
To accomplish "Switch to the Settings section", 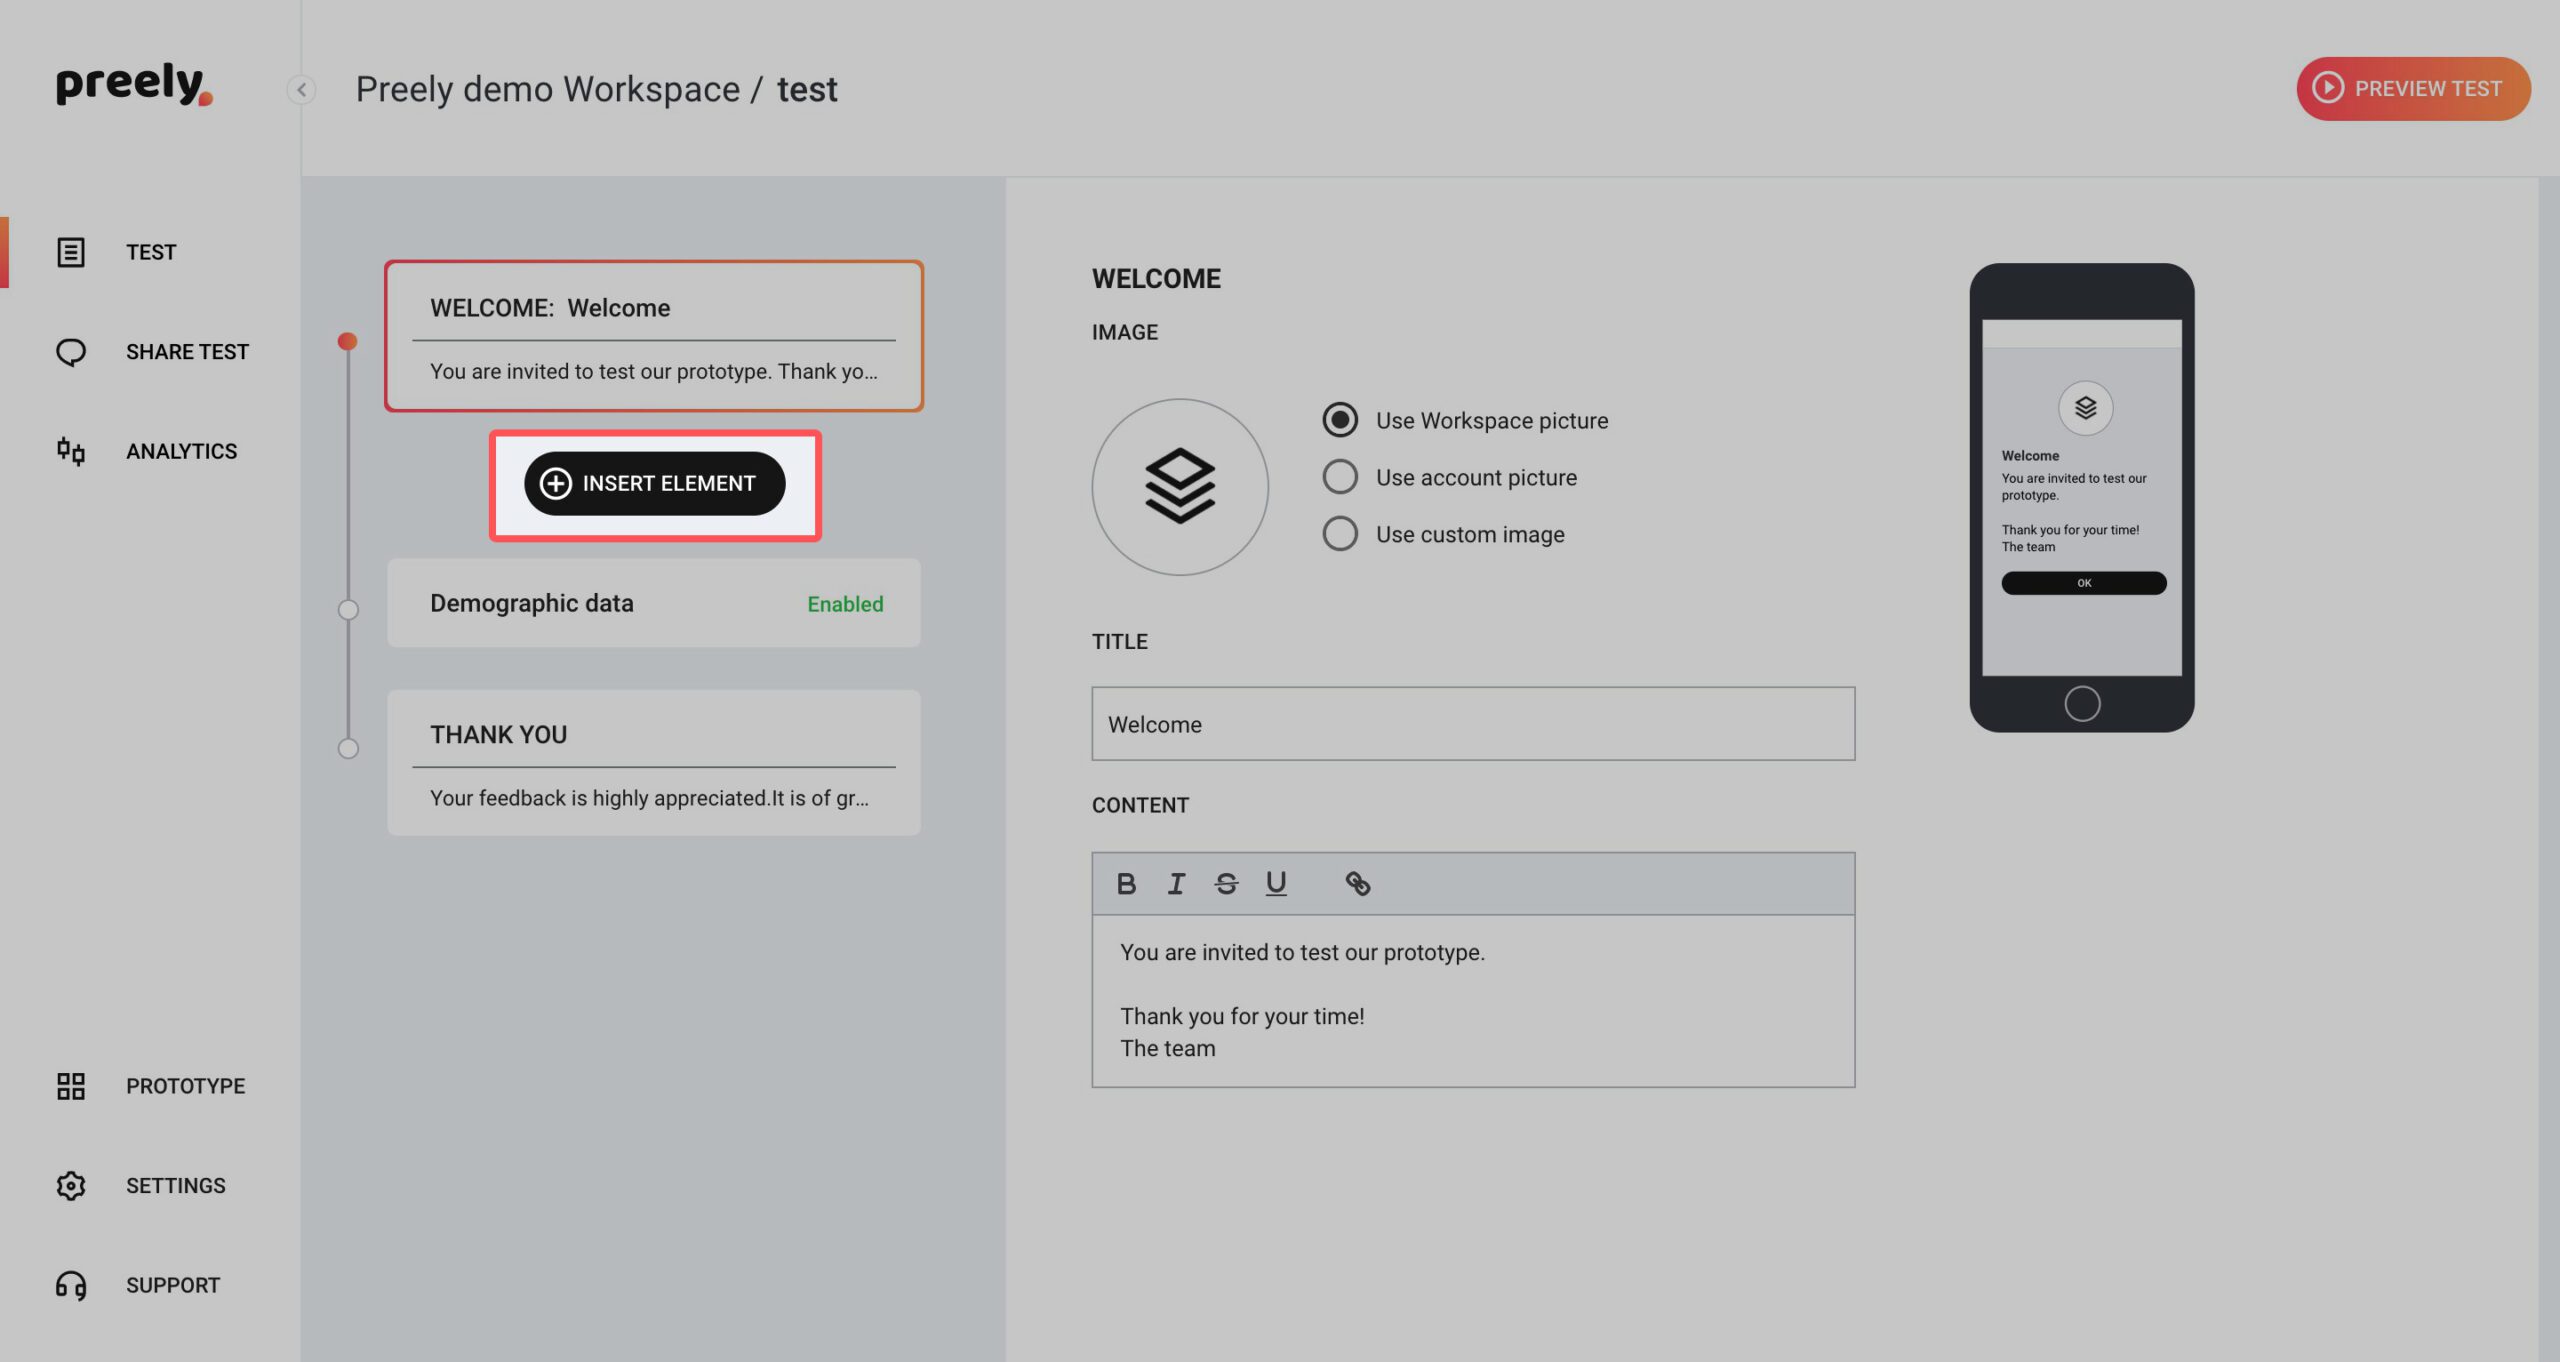I will [x=176, y=1185].
